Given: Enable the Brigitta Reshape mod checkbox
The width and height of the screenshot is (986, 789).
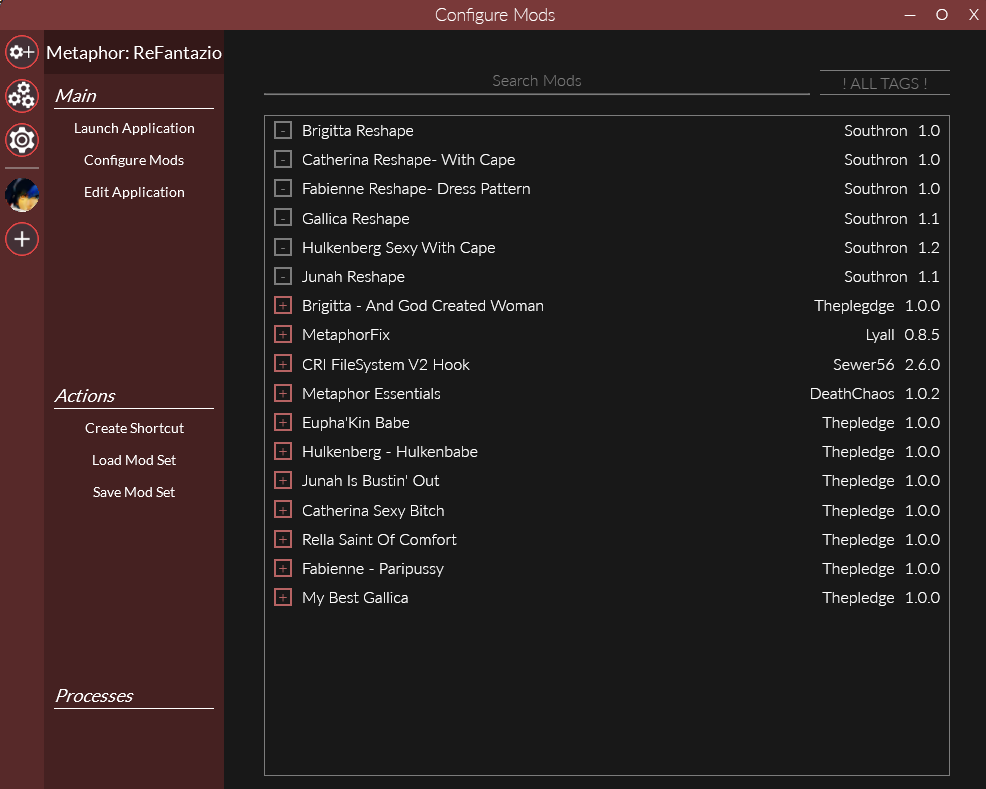Looking at the screenshot, I should click(283, 130).
